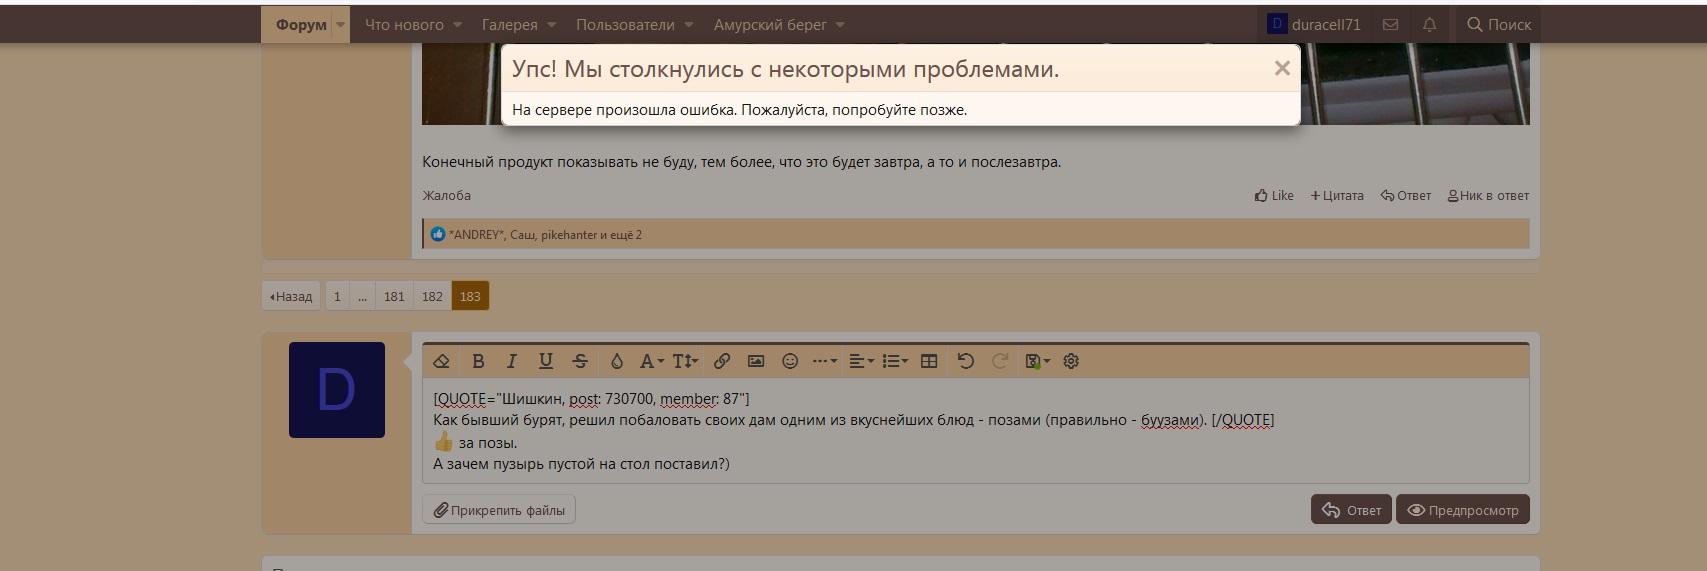
Task: Open the Амурский берег menu
Action: (770, 25)
